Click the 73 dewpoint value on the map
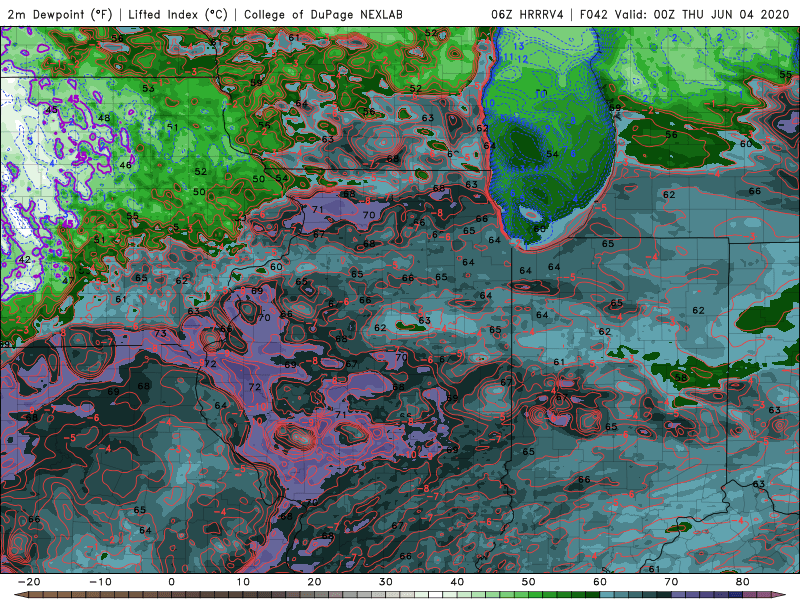Screen dimensions: 800x600 tap(160, 333)
